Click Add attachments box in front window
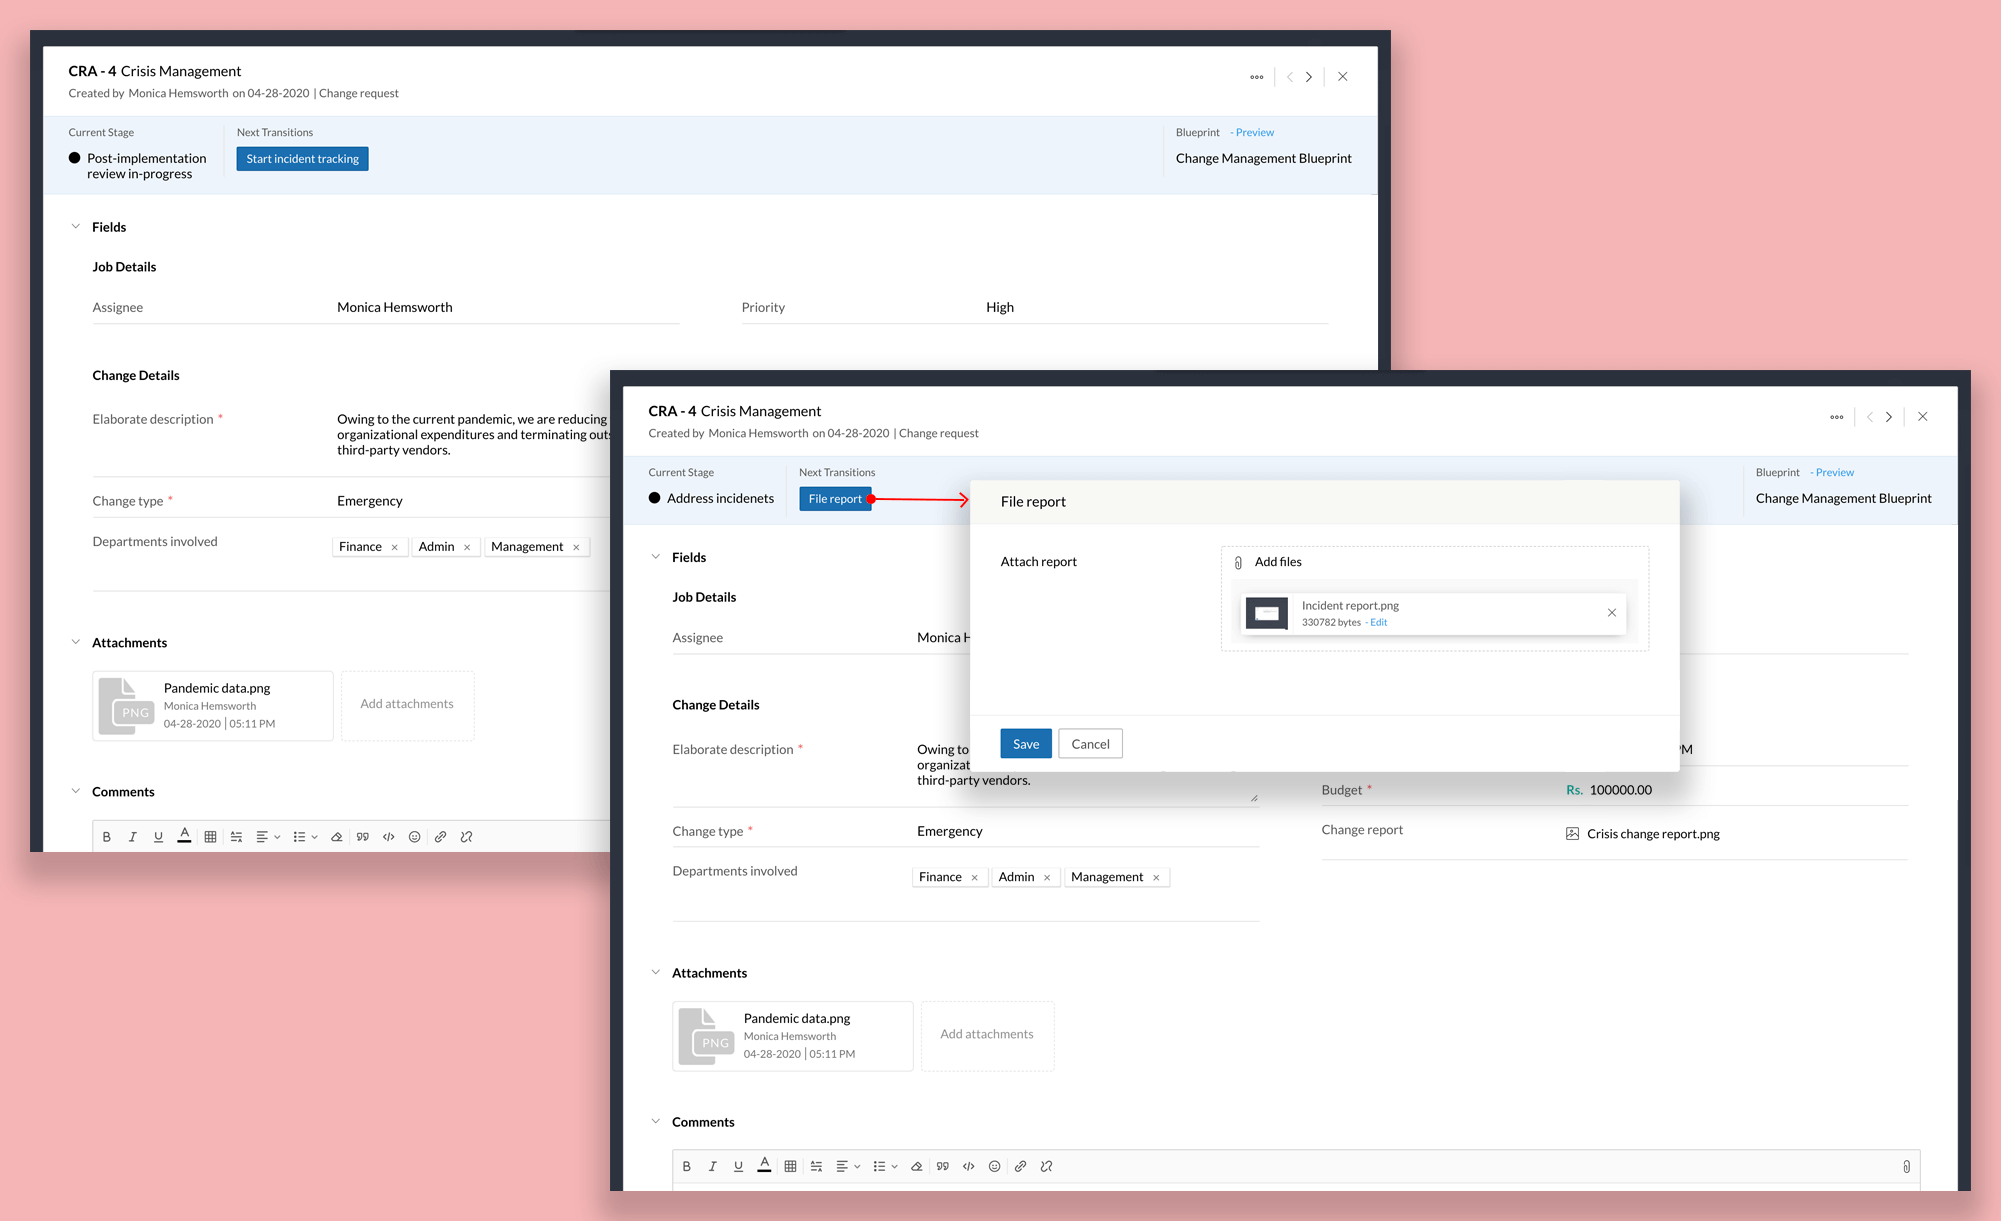 pyautogui.click(x=987, y=1035)
